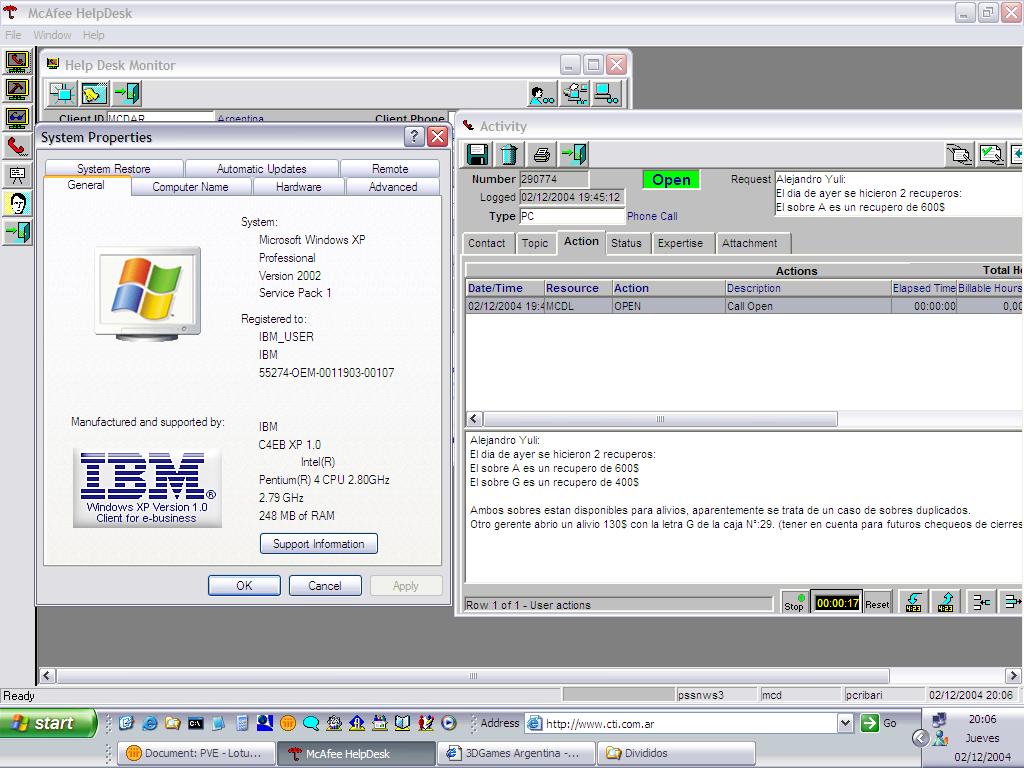Click the monitor-with-glasses icon in the left sidebar

pyautogui.click(x=18, y=118)
